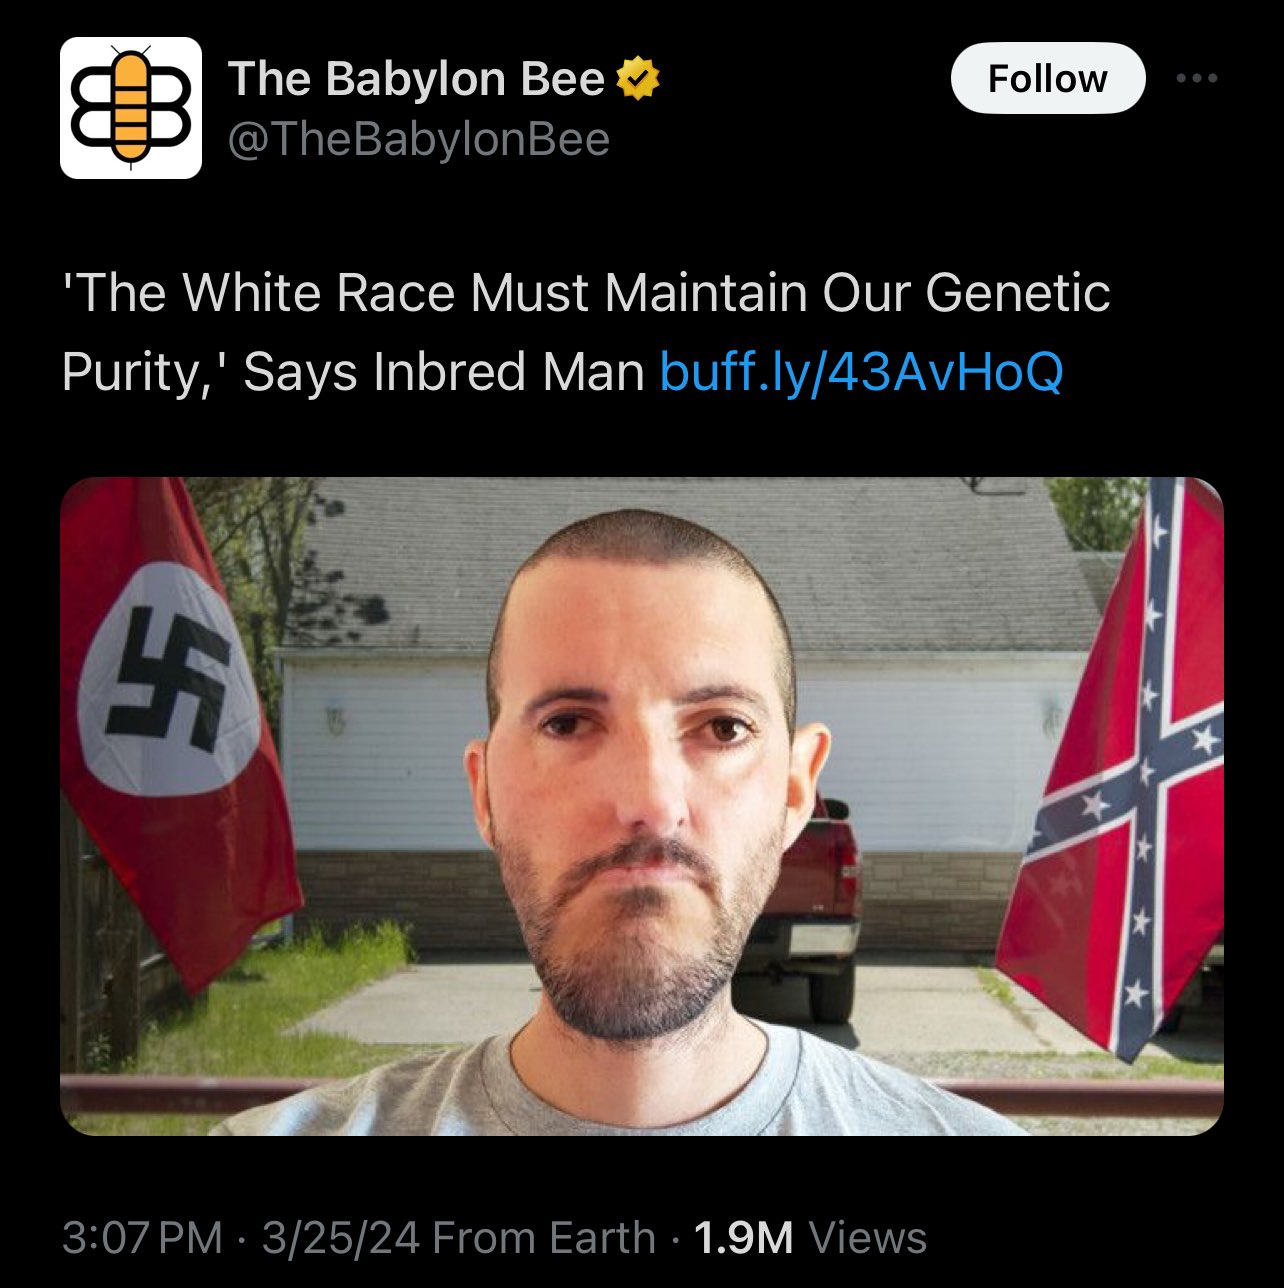Click the tweet headline text
Image resolution: width=1284 pixels, height=1288 pixels.
click(586, 332)
